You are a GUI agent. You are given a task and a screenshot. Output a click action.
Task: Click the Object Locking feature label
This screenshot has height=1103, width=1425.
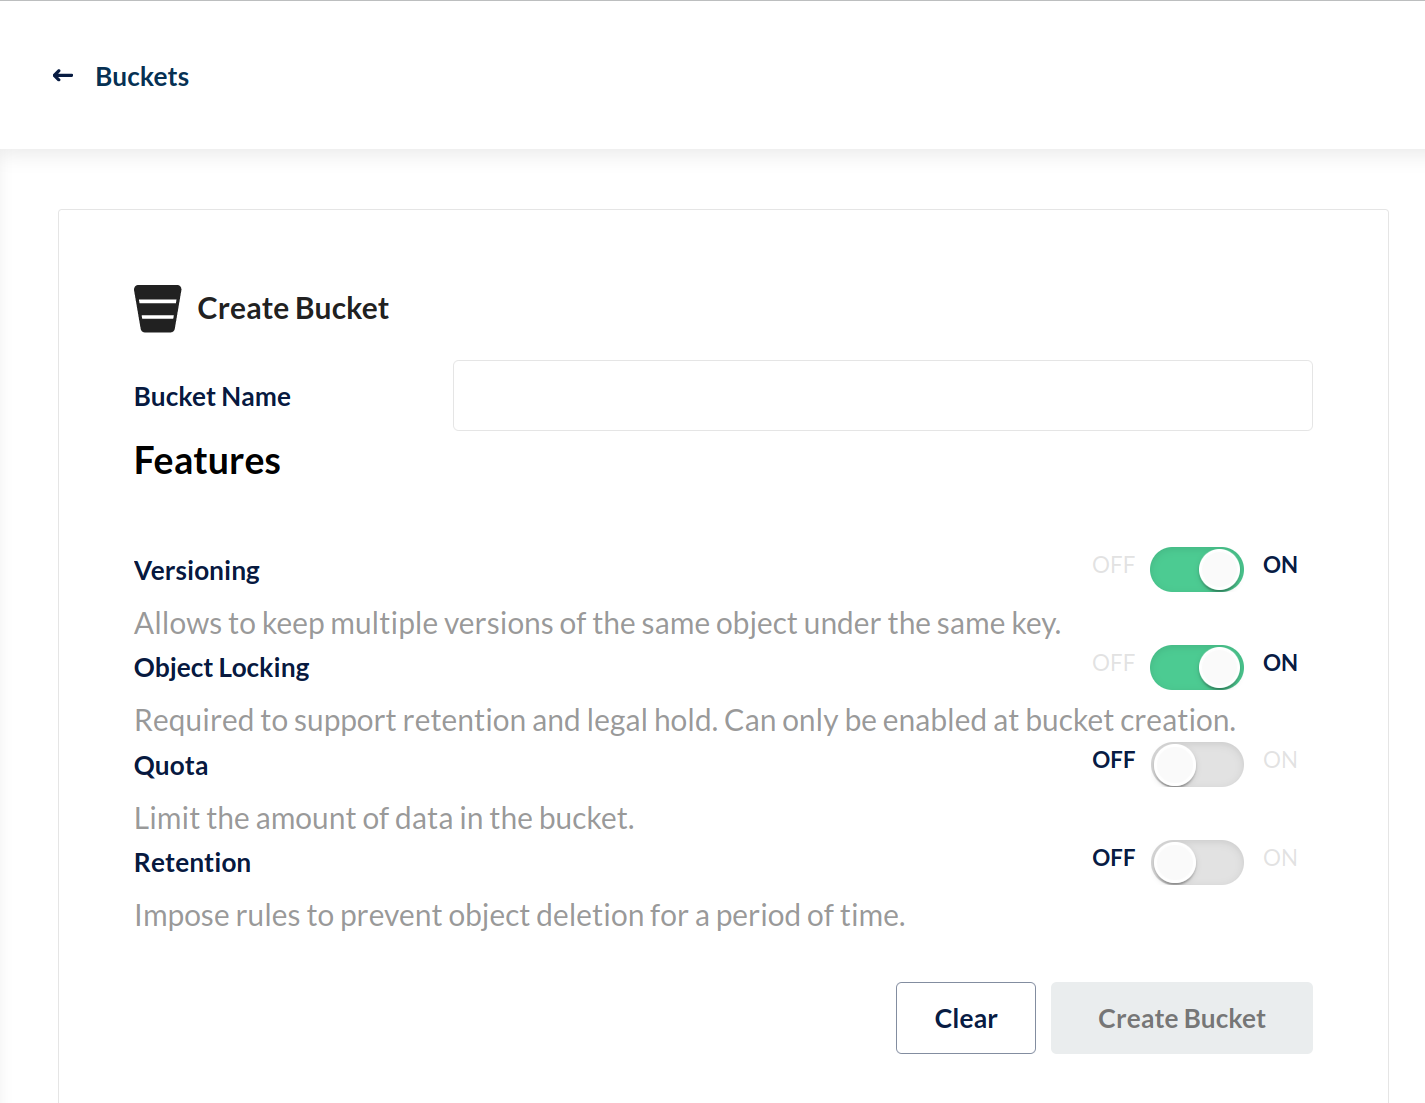pos(222,668)
